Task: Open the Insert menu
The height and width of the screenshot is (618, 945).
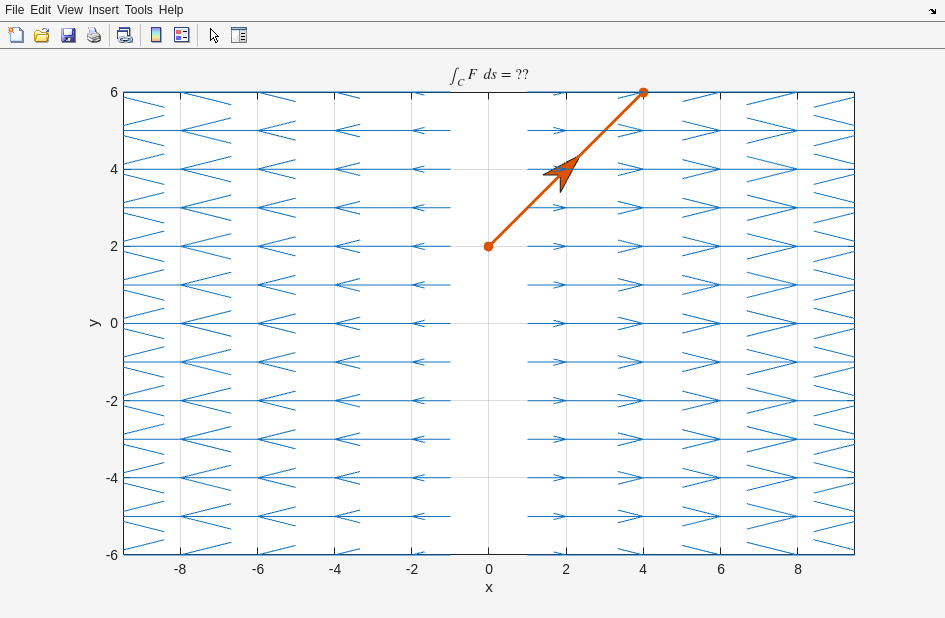Action: pos(103,10)
